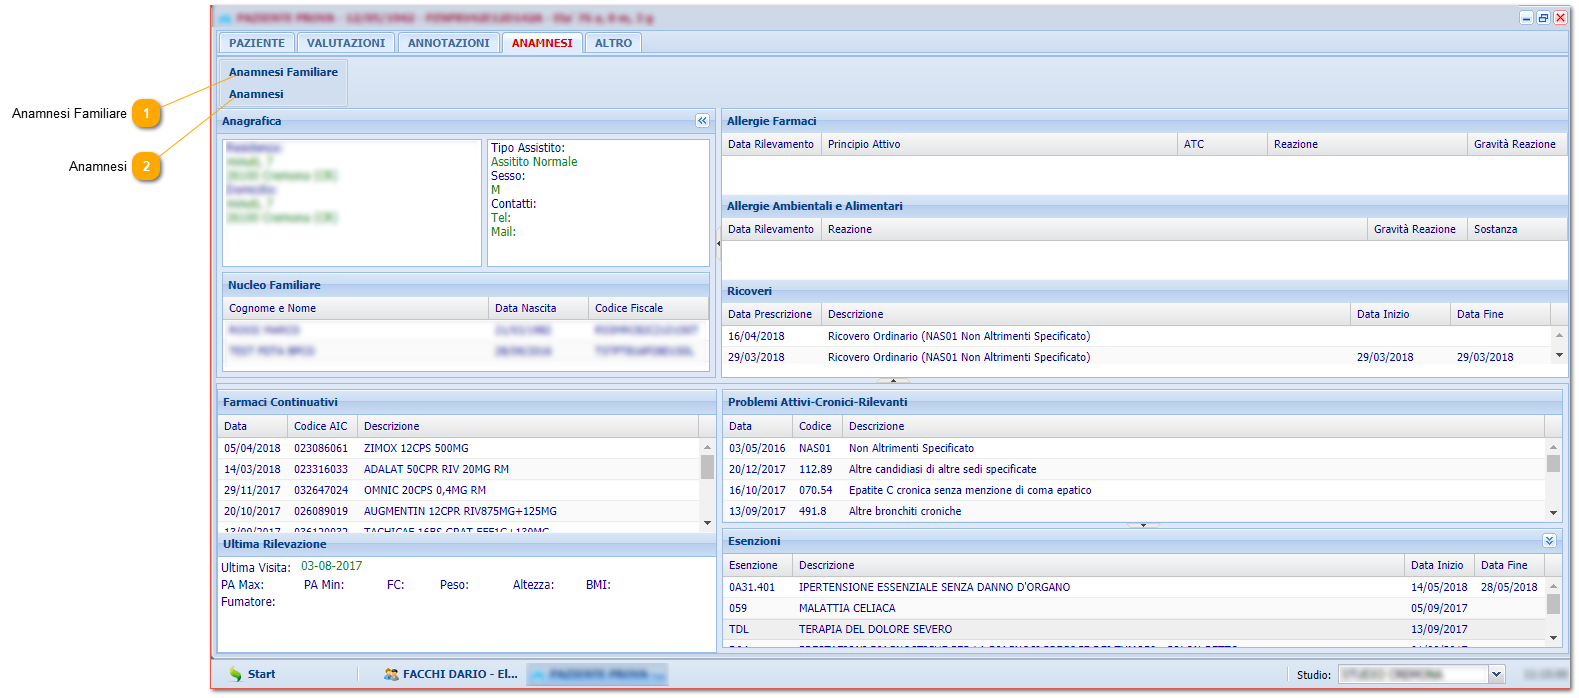Viewport: 1579px width, 698px height.
Task: Click the Codice AIC column header
Action: click(322, 426)
